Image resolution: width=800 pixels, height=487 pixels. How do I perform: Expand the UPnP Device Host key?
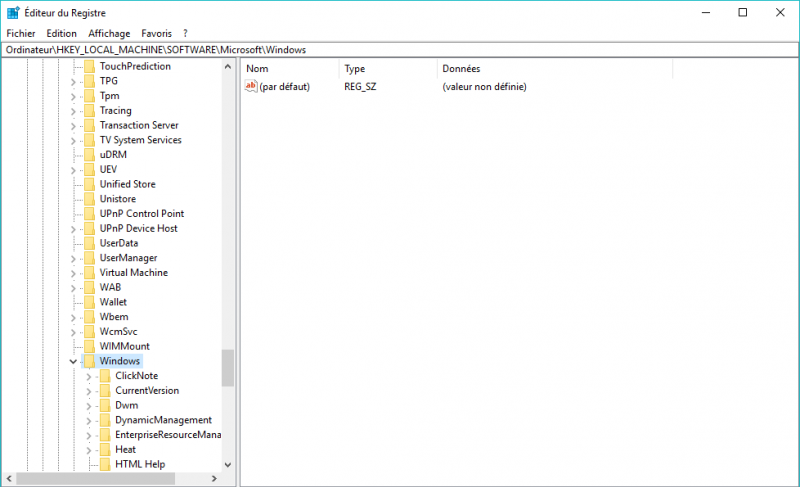point(73,229)
